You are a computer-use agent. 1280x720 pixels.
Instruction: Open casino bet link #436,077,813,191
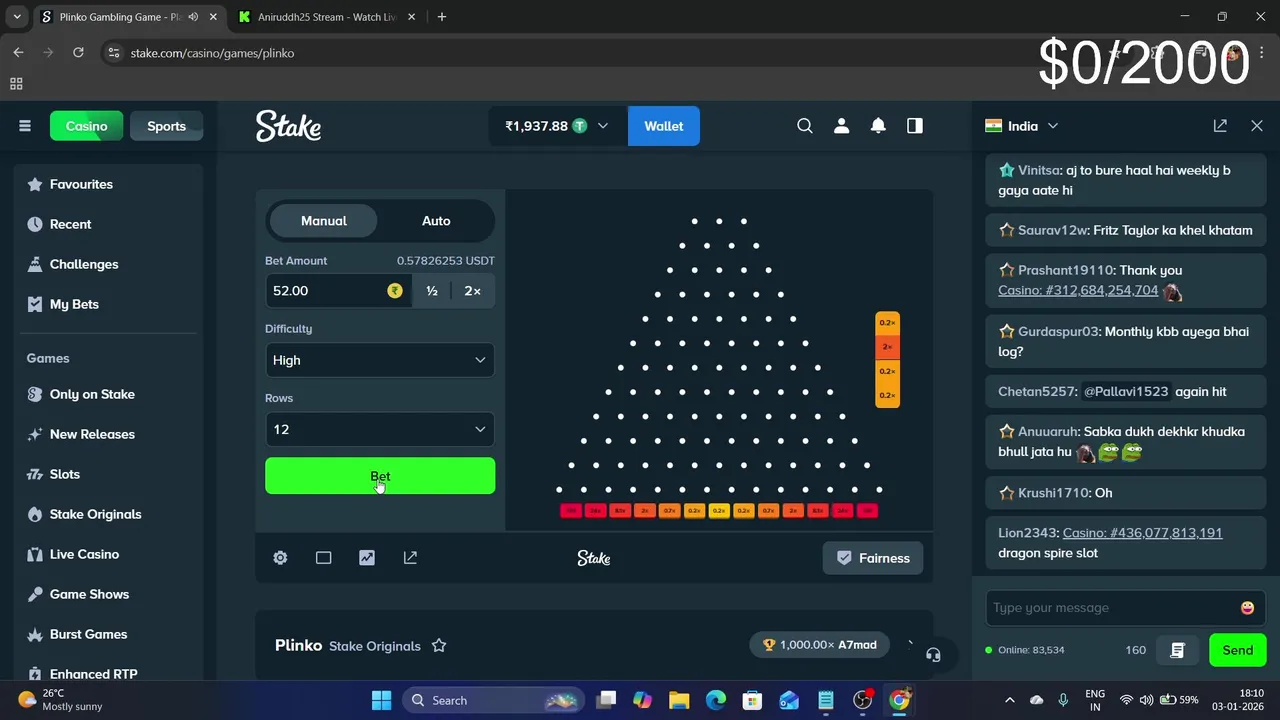(x=1142, y=533)
